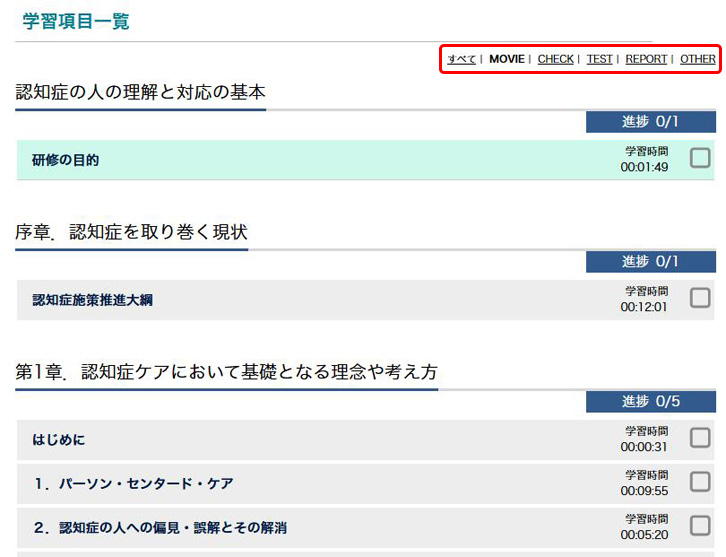
Task: Open lesson 1. パーソン・センタード・ケア
Action: 133,484
